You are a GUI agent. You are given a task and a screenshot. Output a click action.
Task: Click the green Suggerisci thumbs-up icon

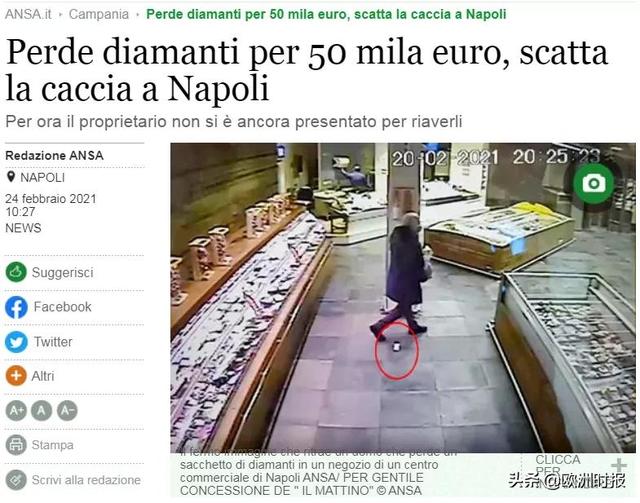pos(16,272)
